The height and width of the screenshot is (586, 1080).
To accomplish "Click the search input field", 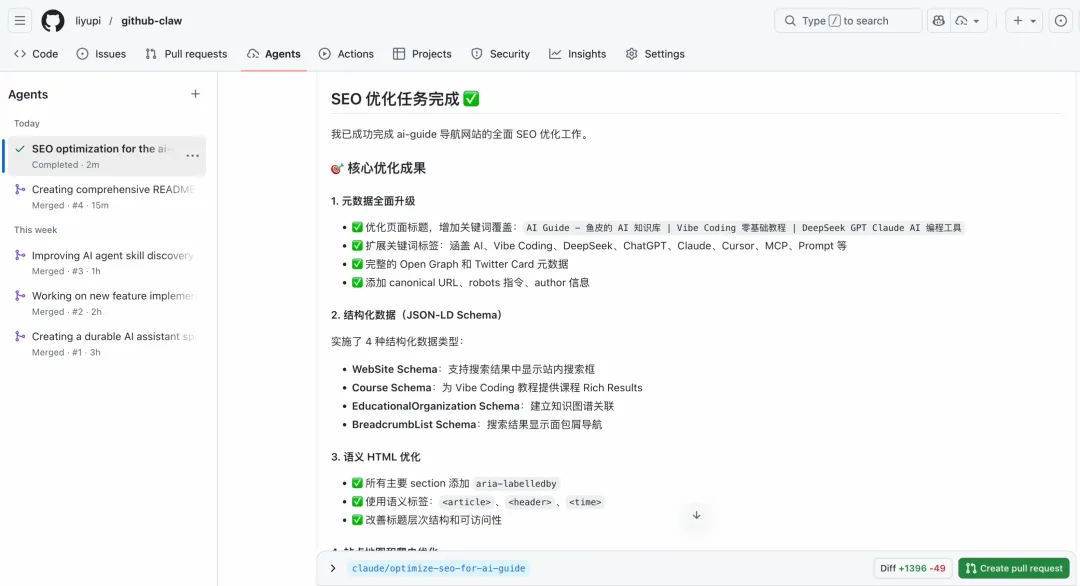I will (x=848, y=21).
